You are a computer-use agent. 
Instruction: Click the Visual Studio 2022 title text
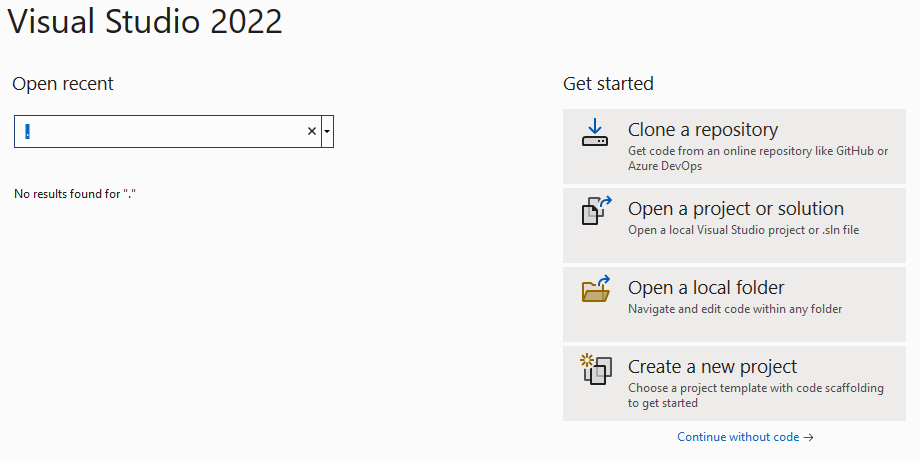click(145, 22)
